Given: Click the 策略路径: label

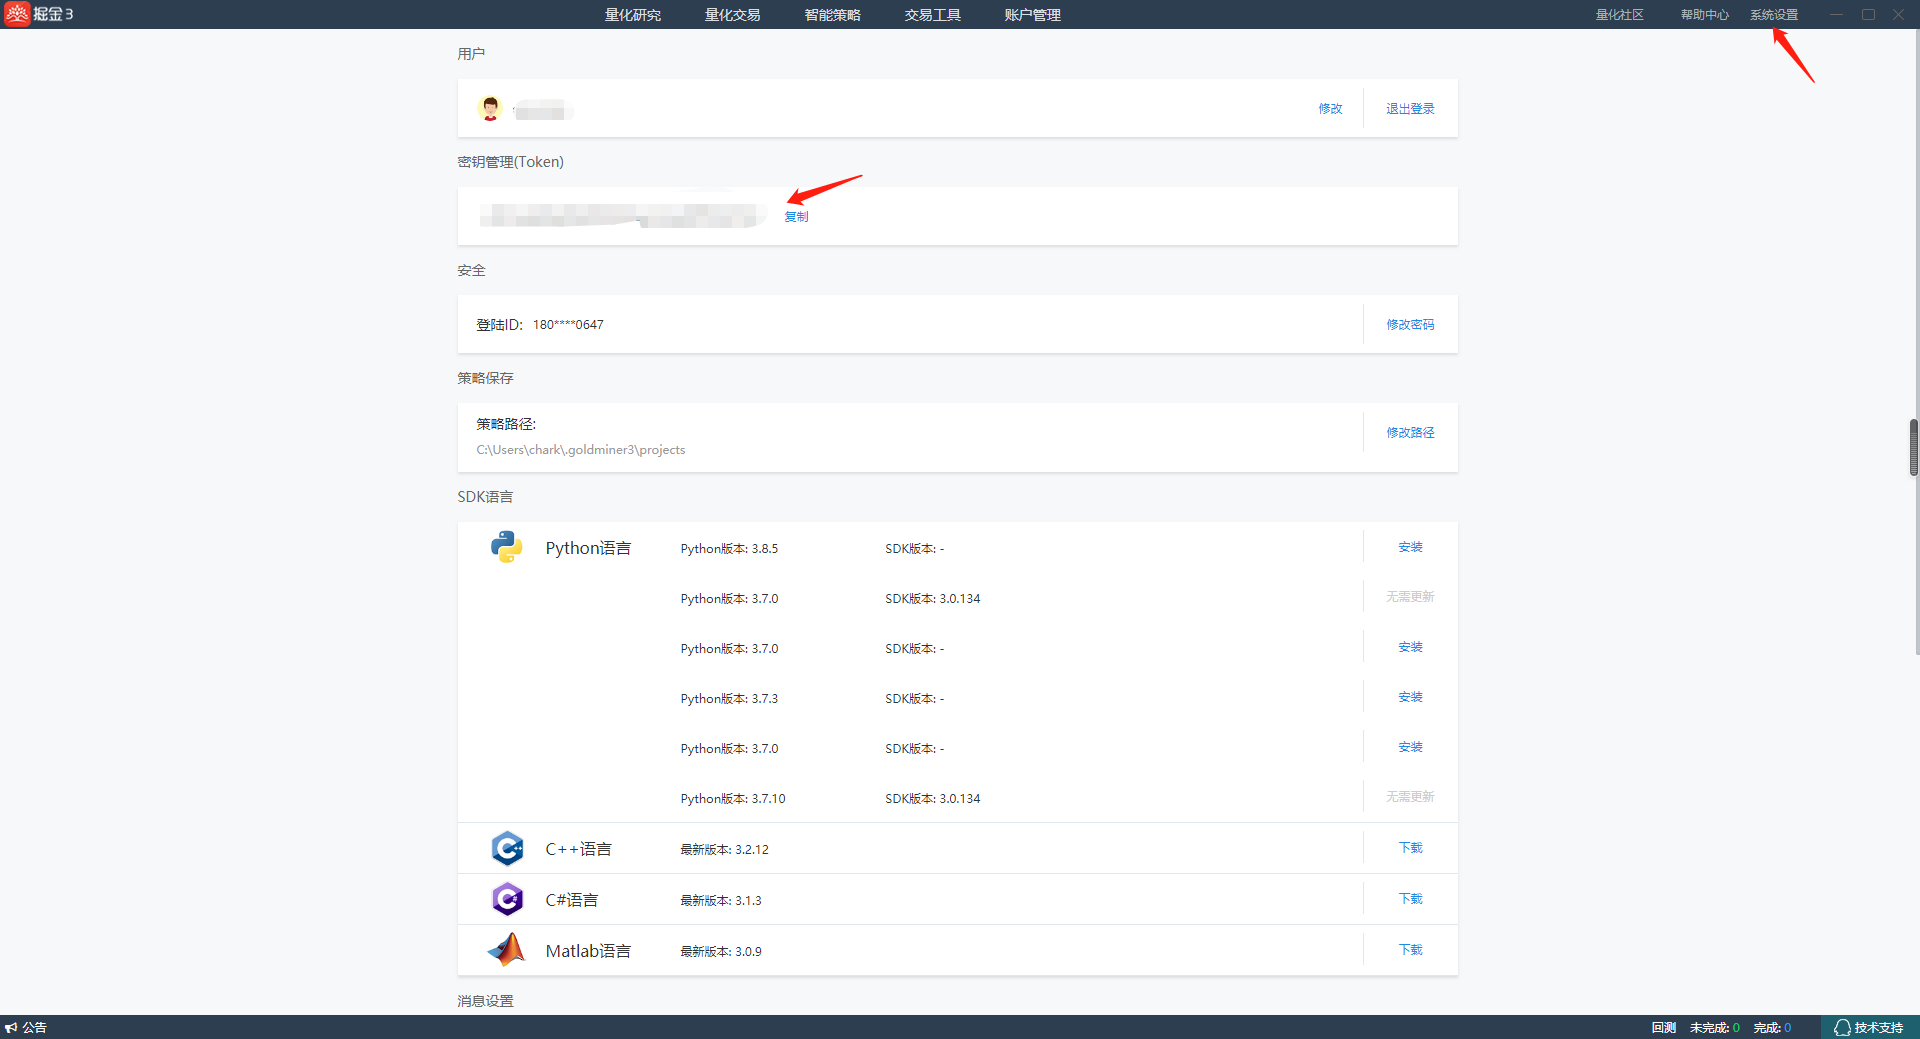Looking at the screenshot, I should [x=506, y=425].
